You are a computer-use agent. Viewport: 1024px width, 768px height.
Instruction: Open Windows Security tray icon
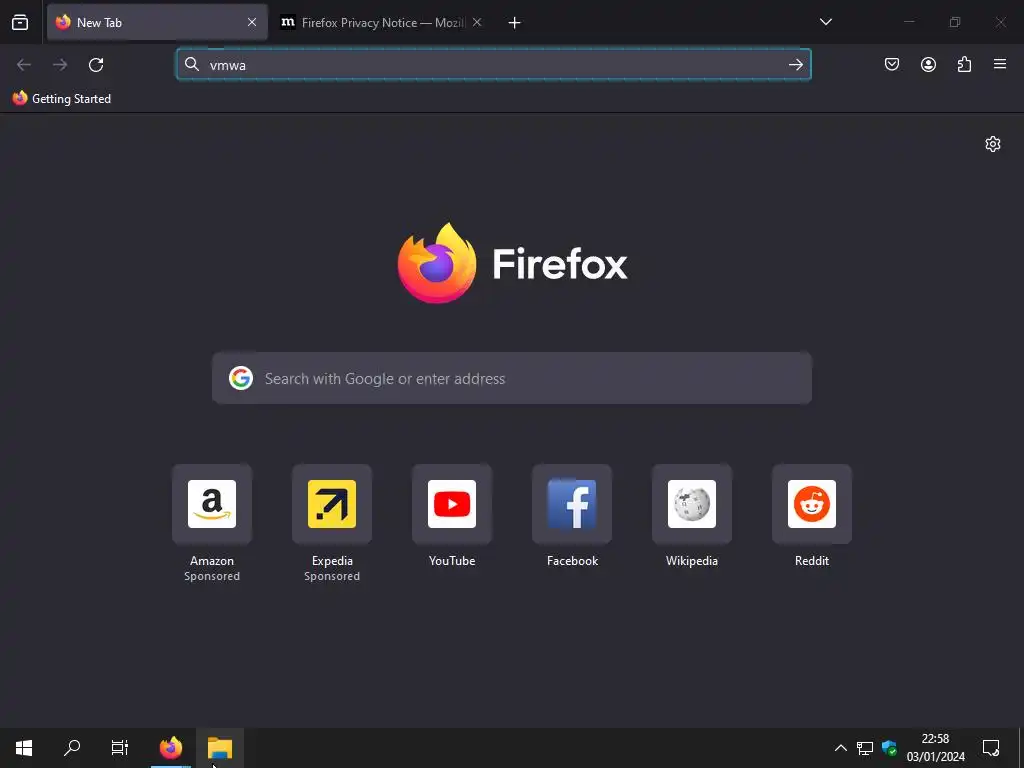point(889,748)
